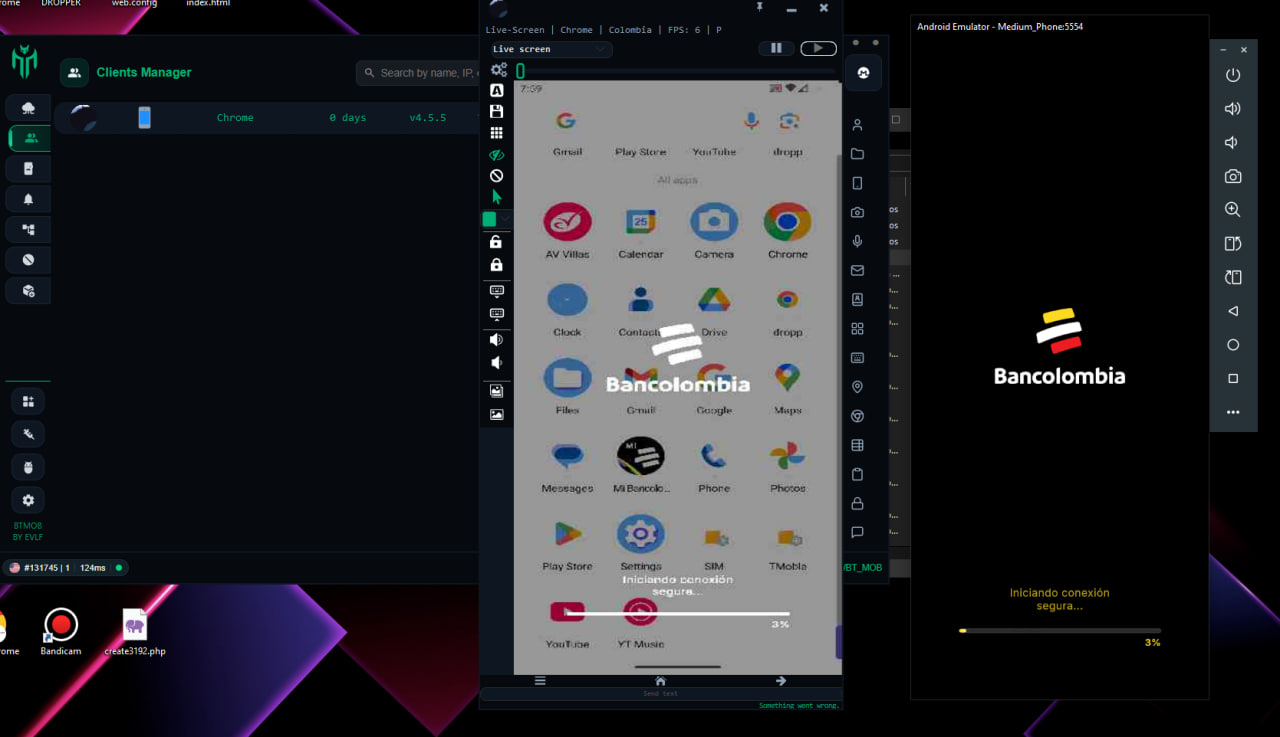This screenshot has height=737, width=1280.
Task: Focus the 'Search by name, IP' field
Action: (x=422, y=73)
